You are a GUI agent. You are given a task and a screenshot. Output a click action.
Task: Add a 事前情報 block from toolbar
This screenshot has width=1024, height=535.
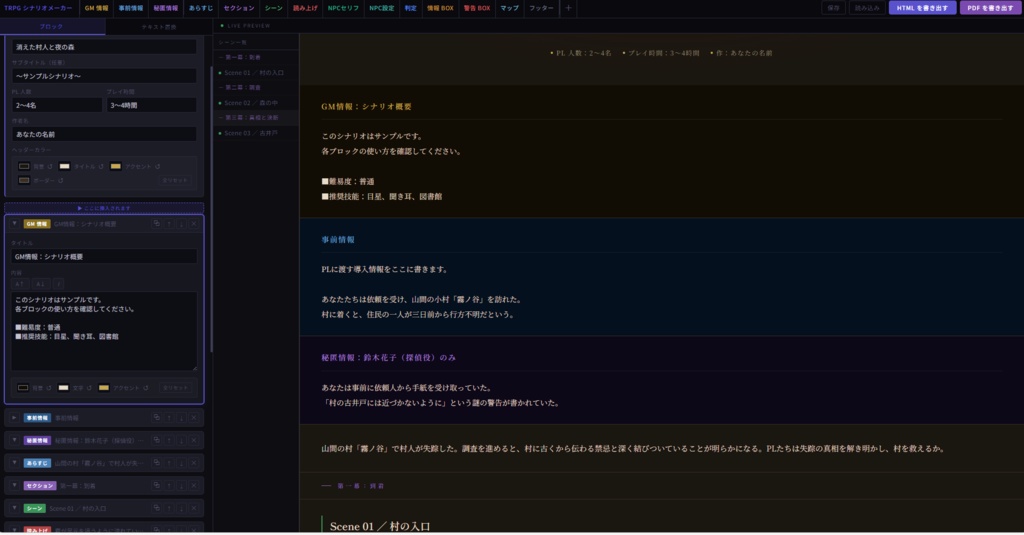(131, 8)
